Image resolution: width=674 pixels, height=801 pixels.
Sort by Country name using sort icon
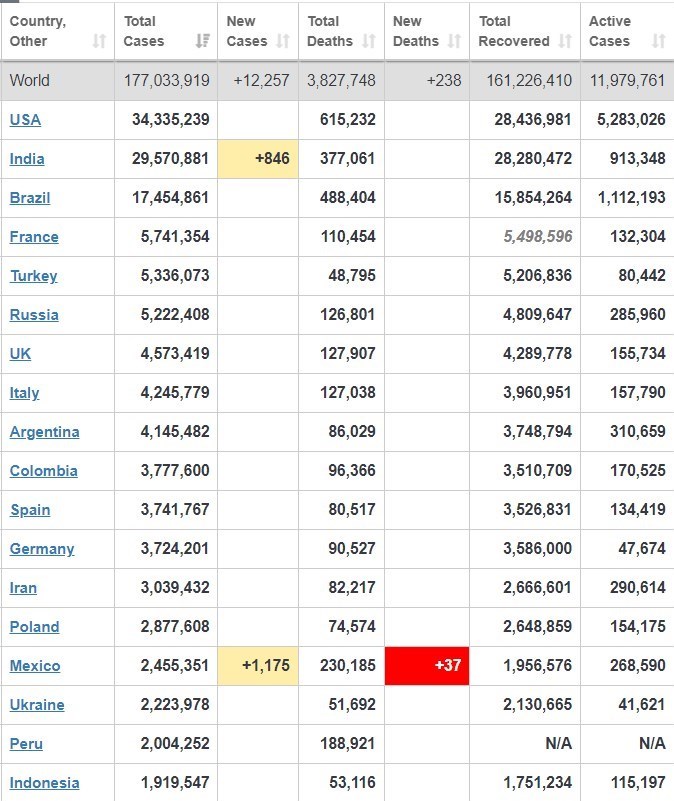[99, 41]
